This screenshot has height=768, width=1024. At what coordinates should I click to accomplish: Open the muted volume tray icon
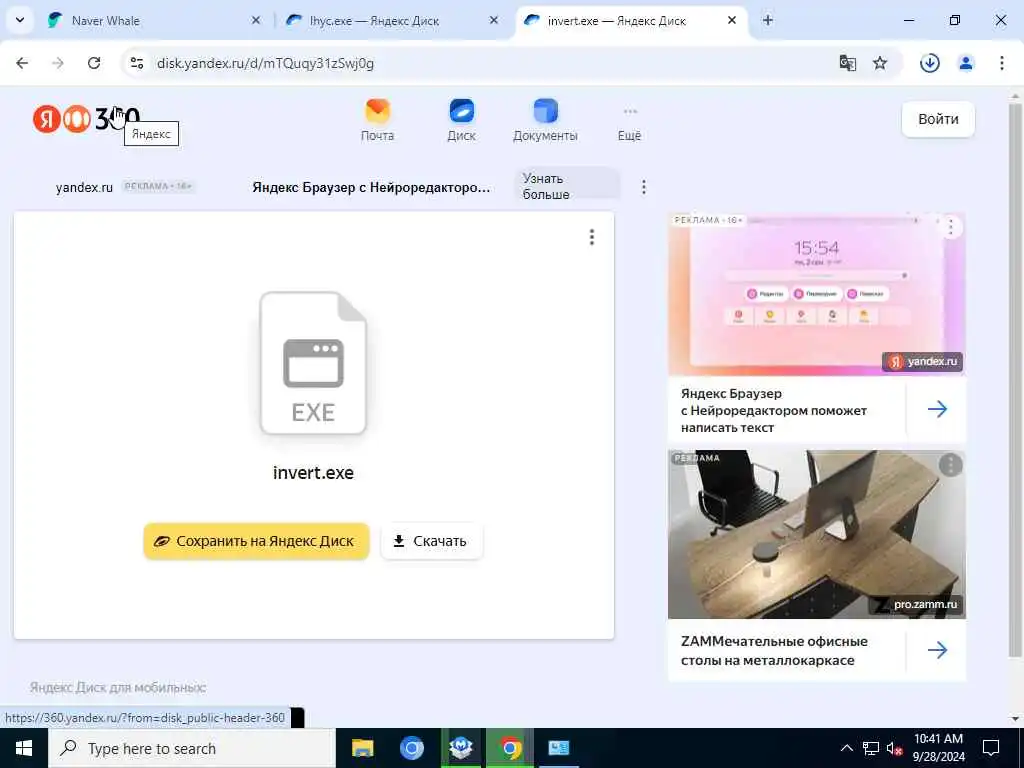(x=895, y=748)
